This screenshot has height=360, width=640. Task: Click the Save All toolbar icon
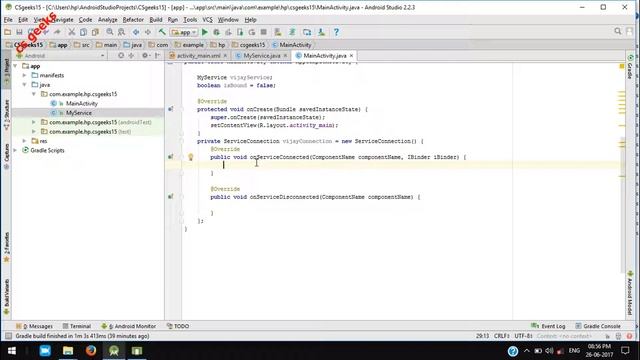(19, 32)
